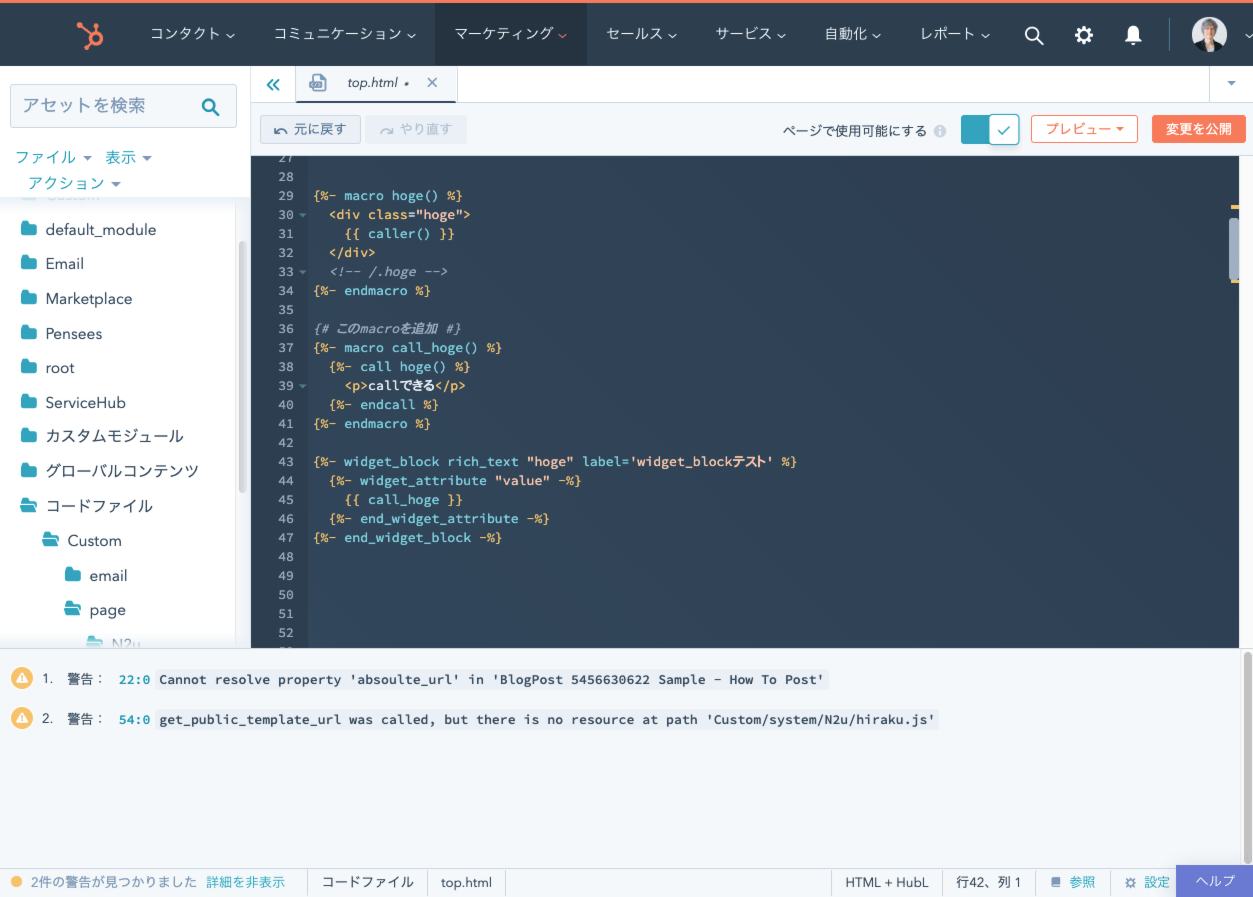Toggle the ページで使用可能にする switch
This screenshot has height=897, width=1253.
coord(989,129)
